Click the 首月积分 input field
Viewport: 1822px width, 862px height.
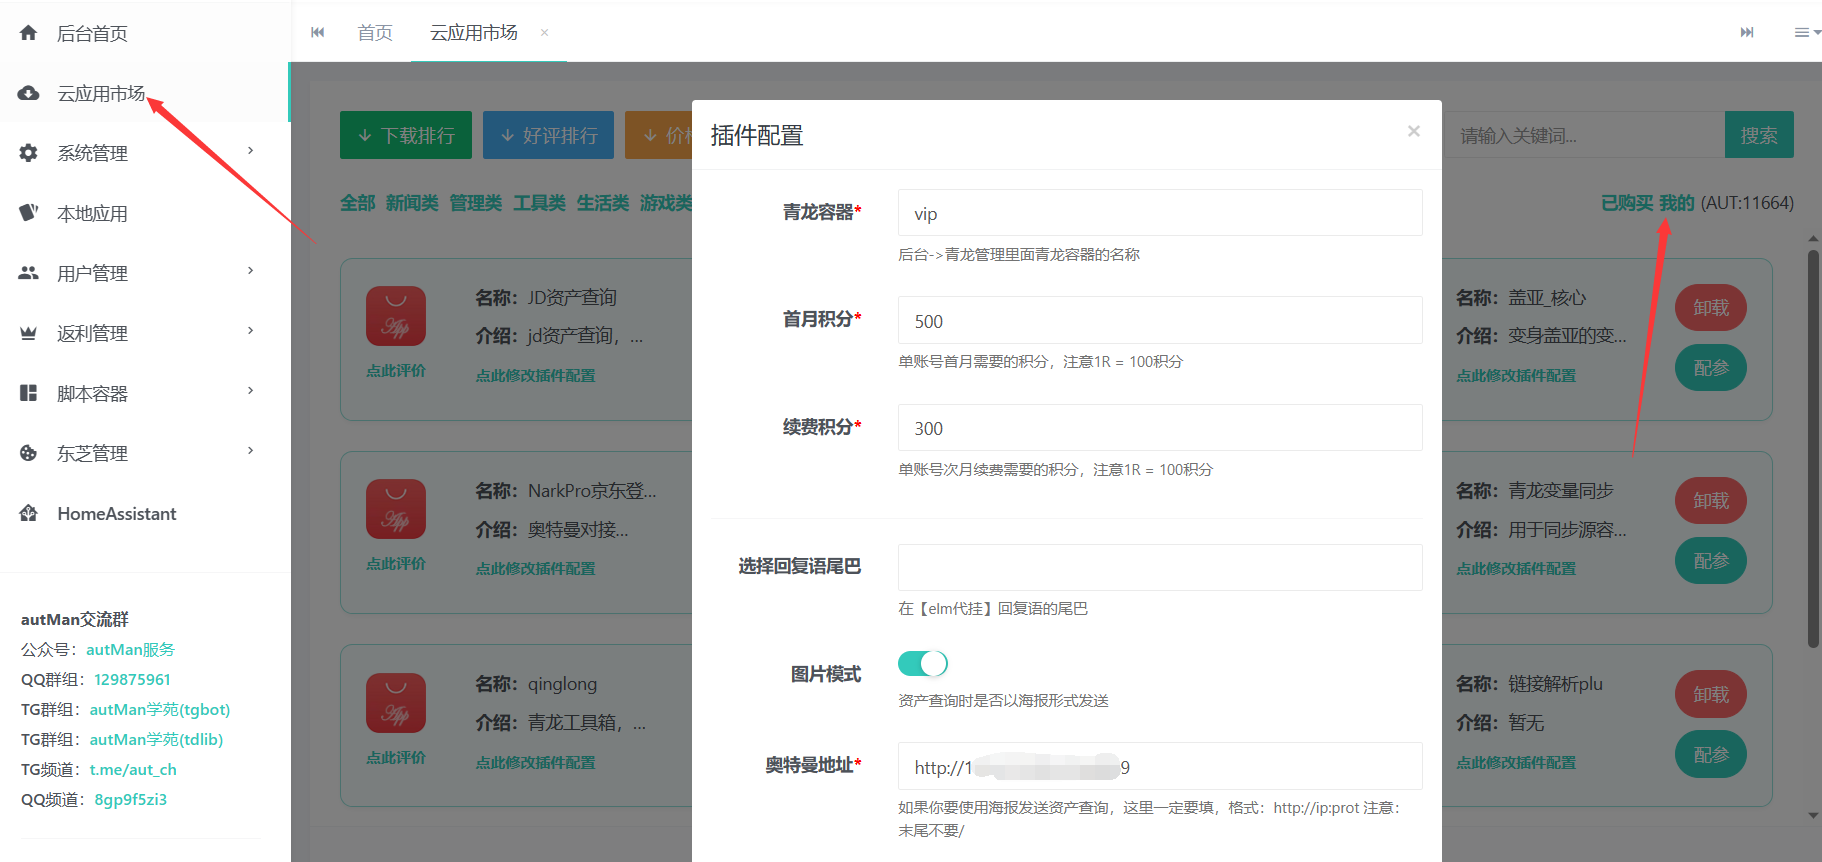click(x=1160, y=320)
